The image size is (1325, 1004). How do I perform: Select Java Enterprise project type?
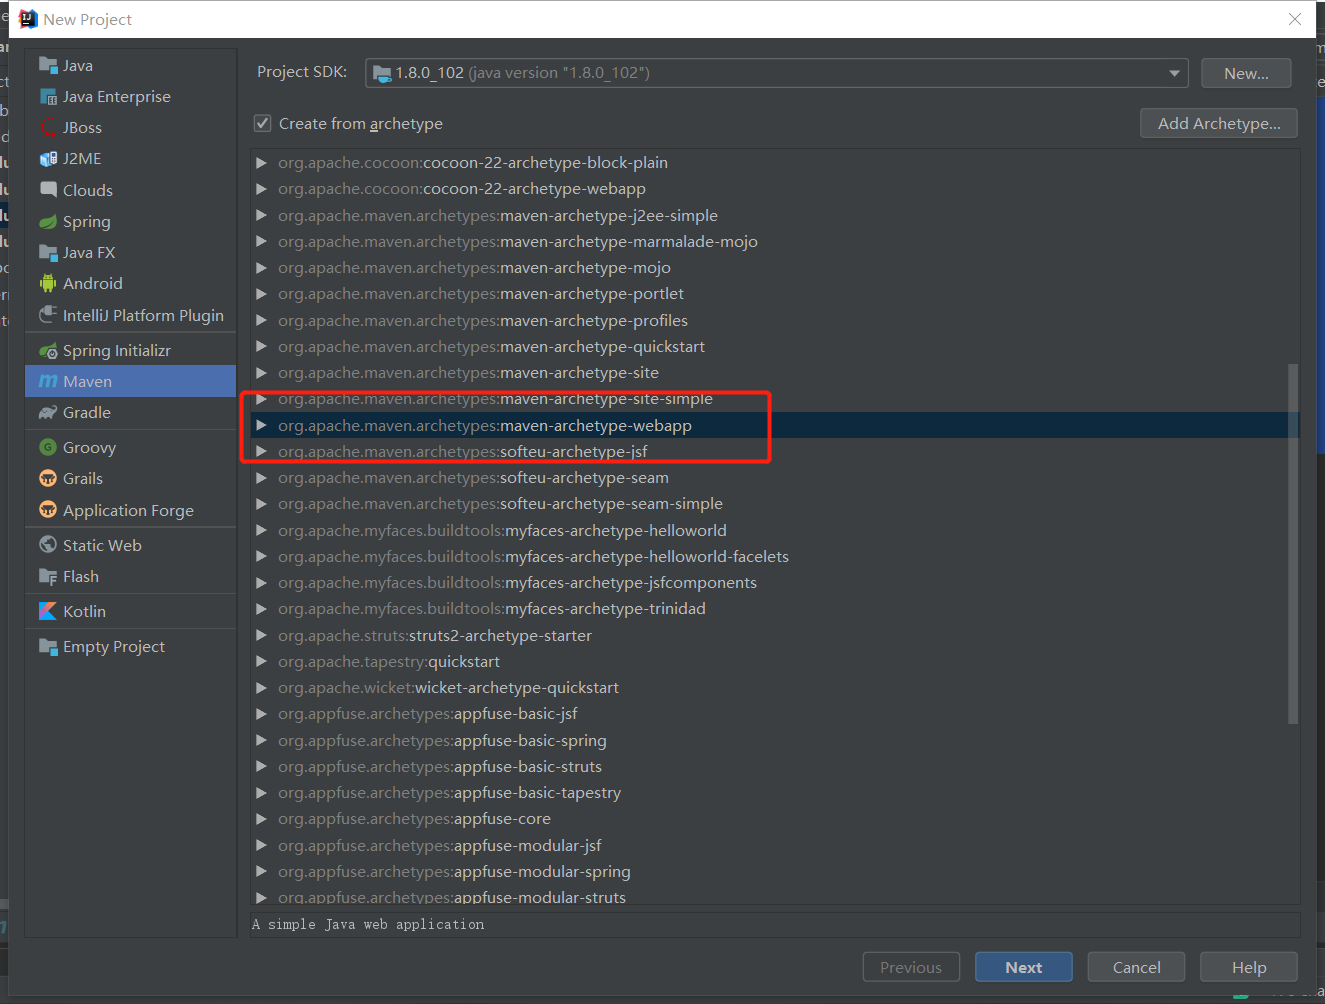coord(116,97)
